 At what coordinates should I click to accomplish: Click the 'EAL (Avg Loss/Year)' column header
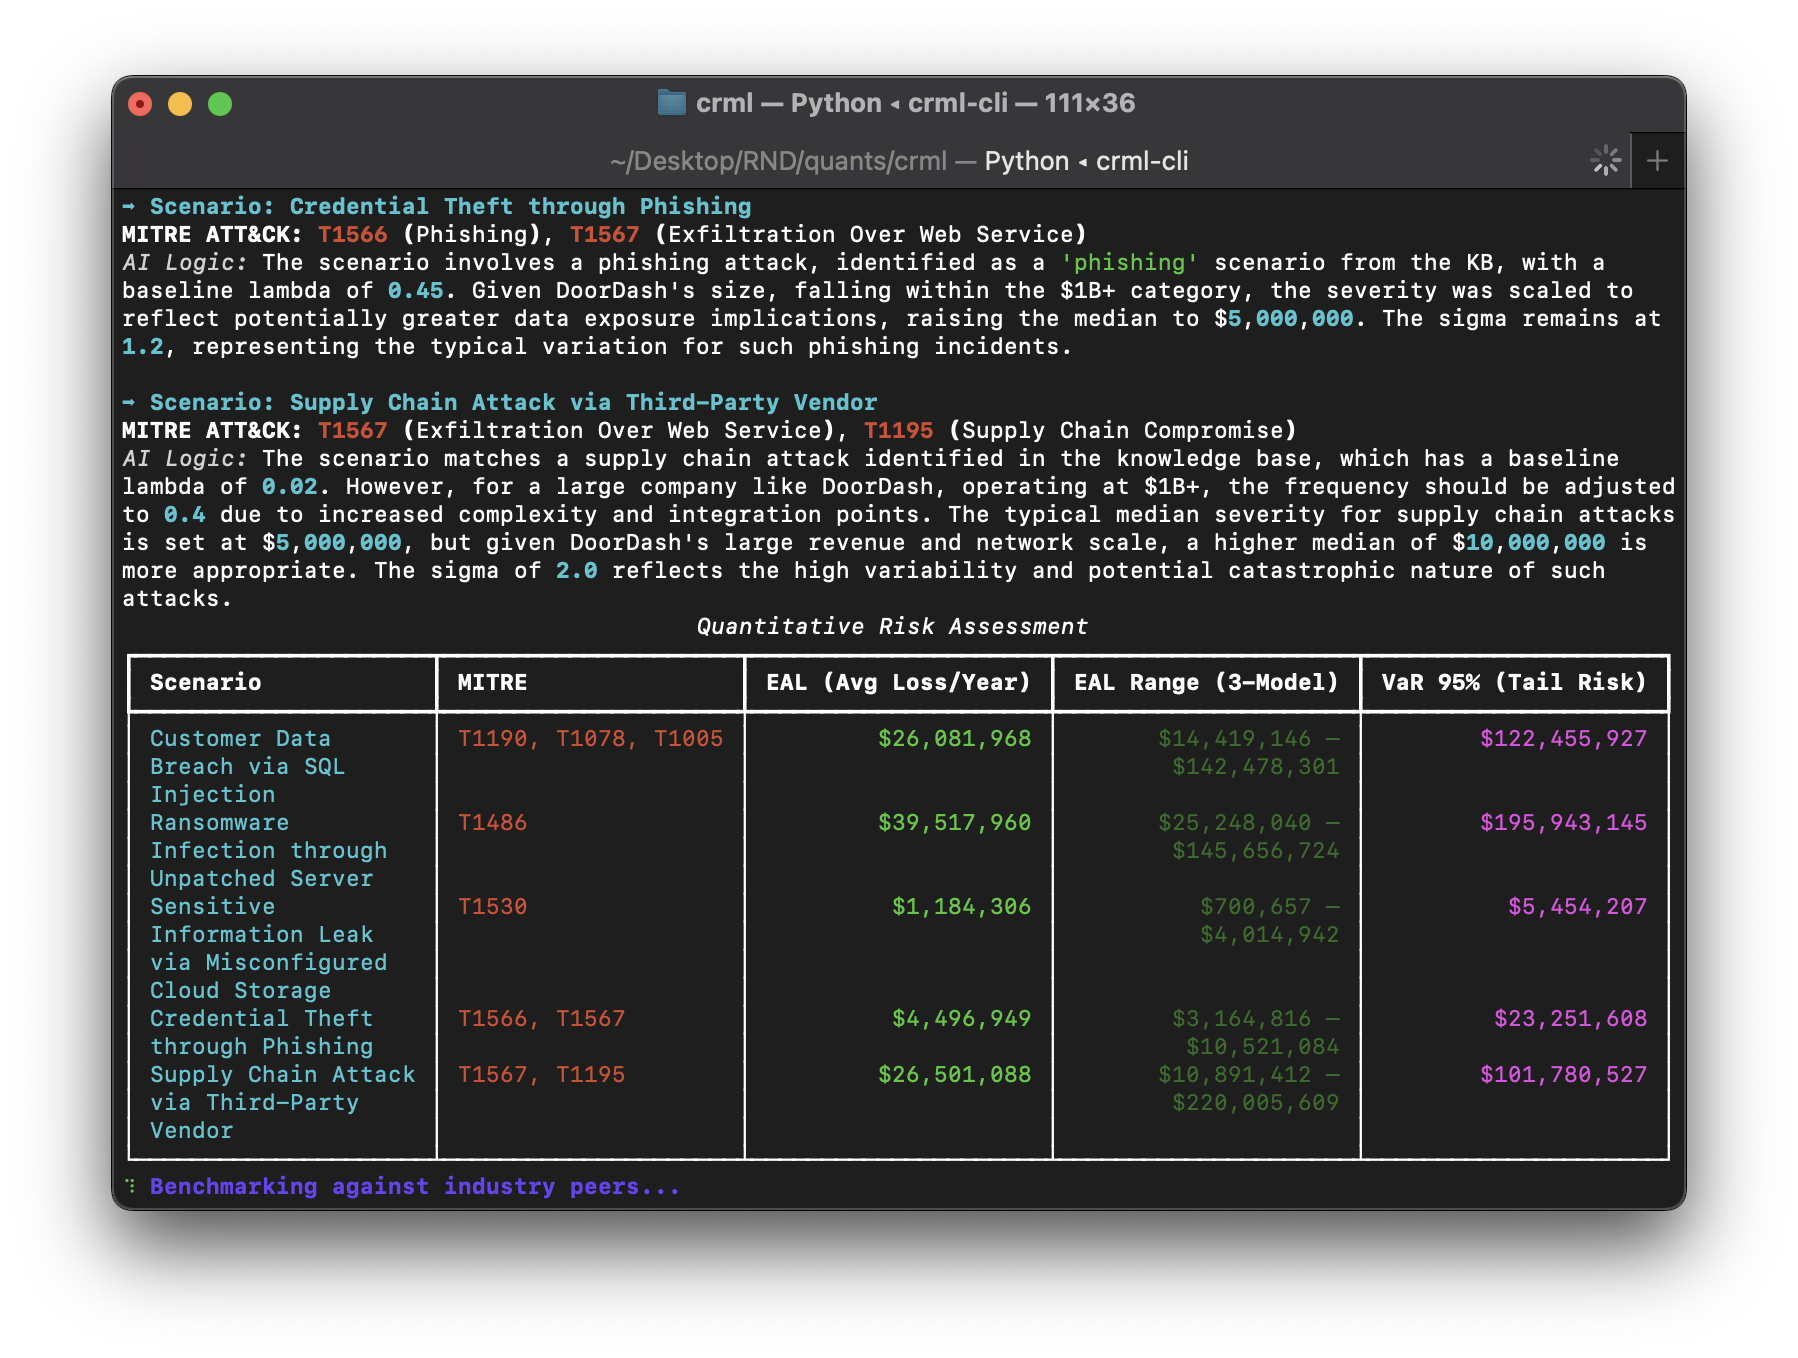[x=897, y=683]
